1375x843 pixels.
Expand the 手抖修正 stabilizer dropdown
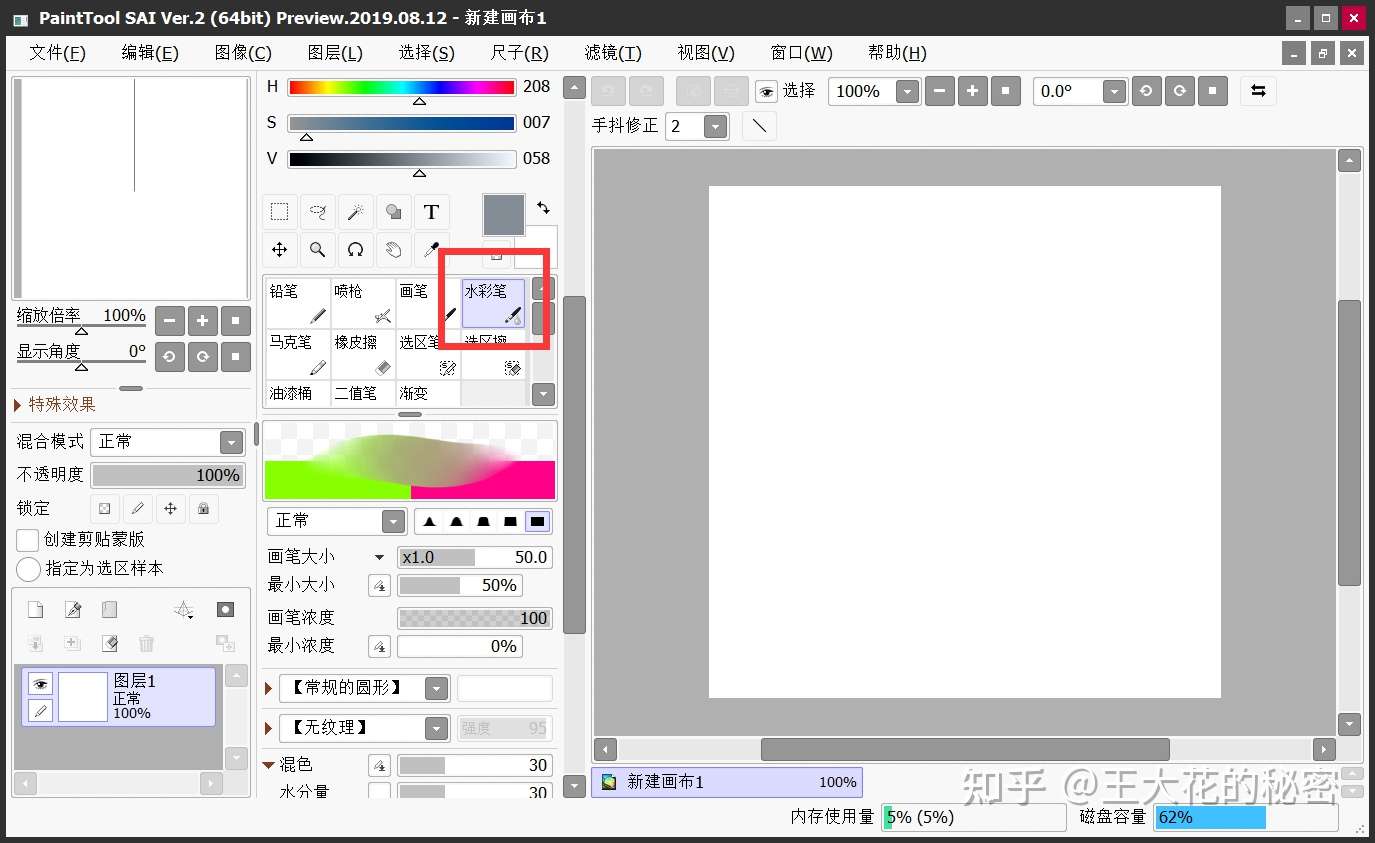pyautogui.click(x=716, y=125)
